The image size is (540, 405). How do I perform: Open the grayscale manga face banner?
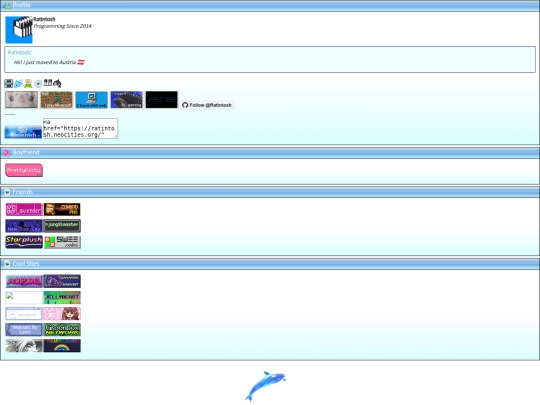tap(24, 346)
